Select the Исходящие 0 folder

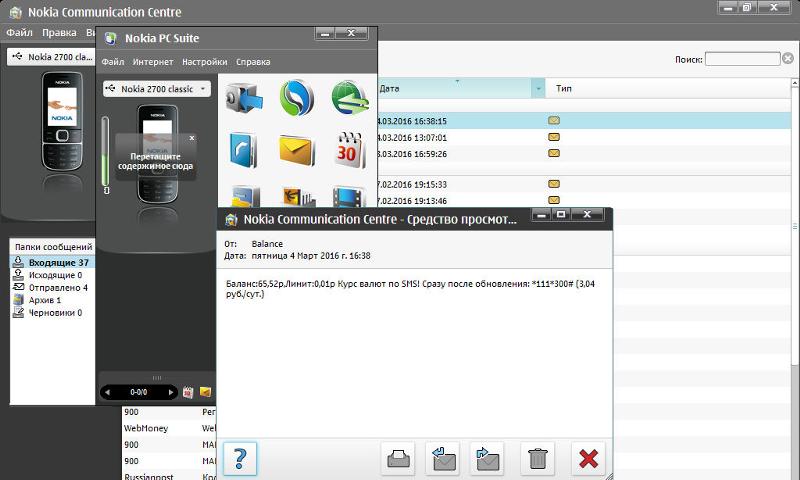tap(53, 275)
